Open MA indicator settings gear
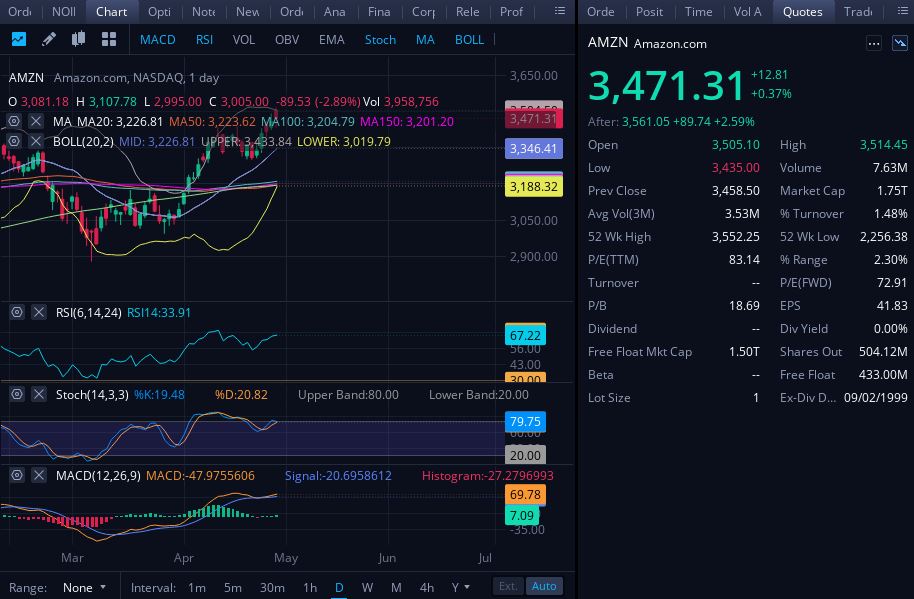The image size is (914, 599). [14, 121]
